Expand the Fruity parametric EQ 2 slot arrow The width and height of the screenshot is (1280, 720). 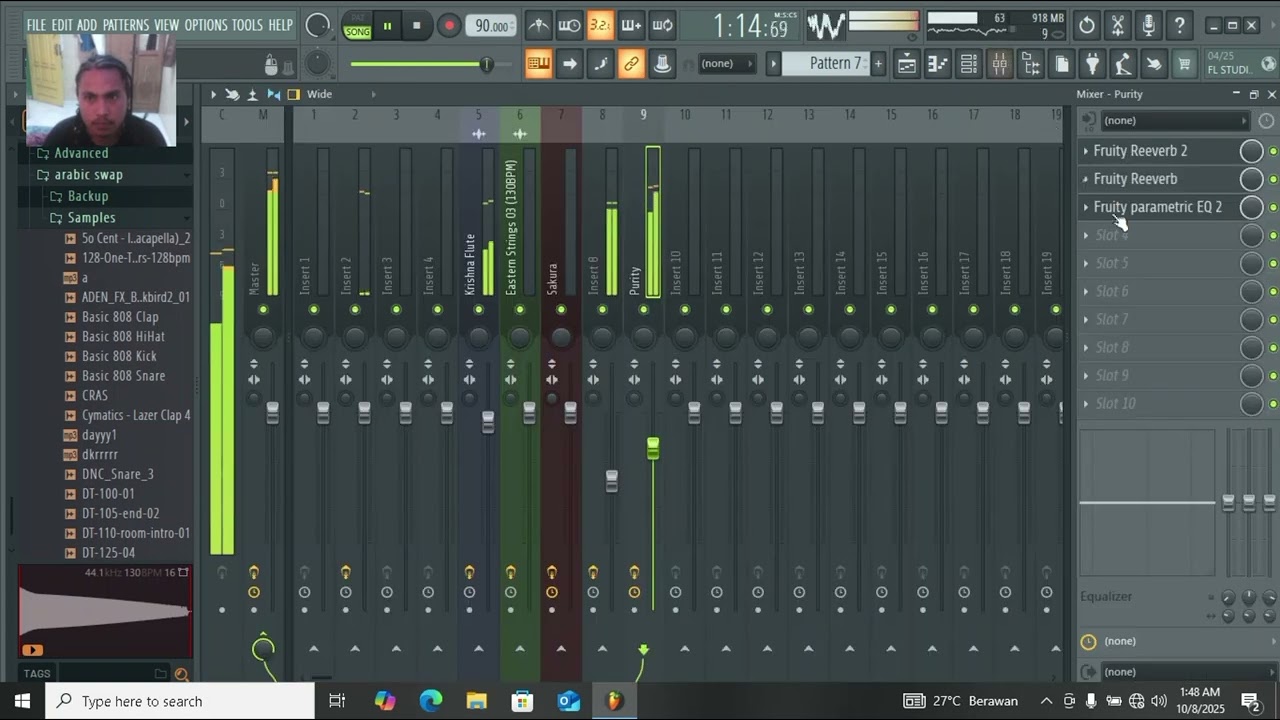[x=1086, y=207]
